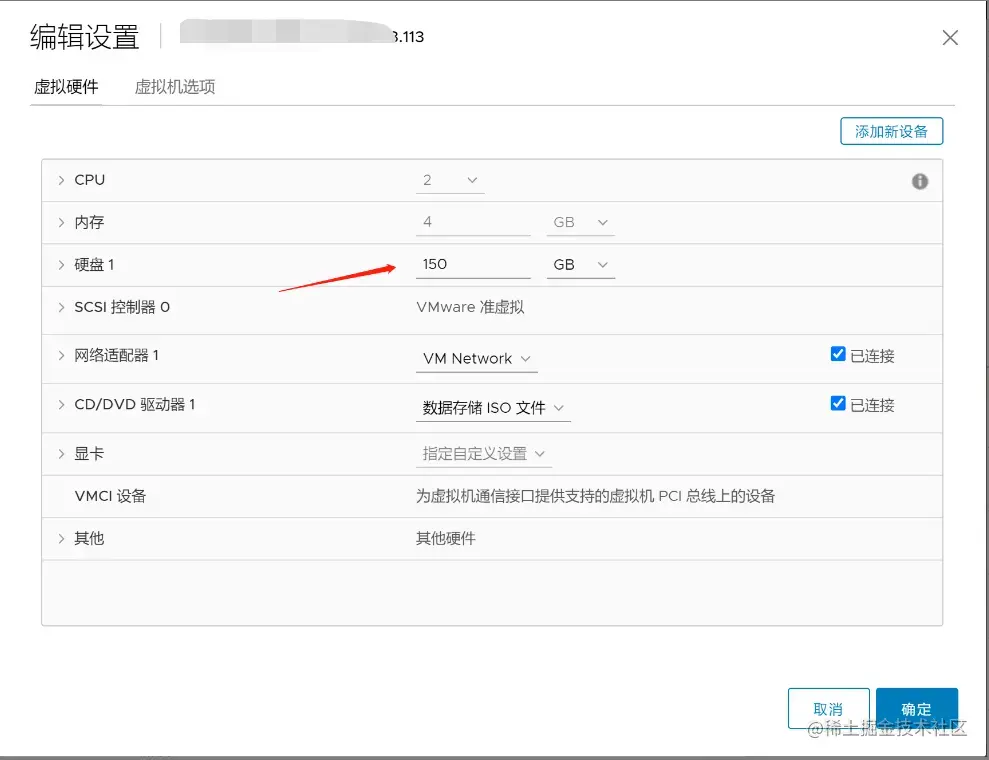Viewport: 989px width, 760px height.
Task: Expand the 内存 row
Action: (61, 223)
